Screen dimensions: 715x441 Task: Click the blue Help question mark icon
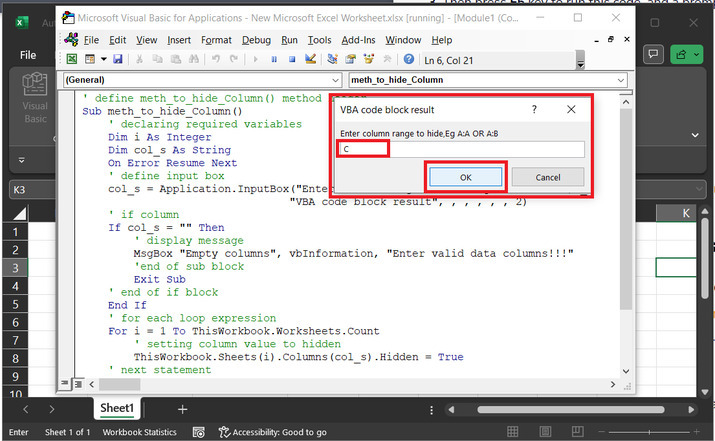click(409, 59)
